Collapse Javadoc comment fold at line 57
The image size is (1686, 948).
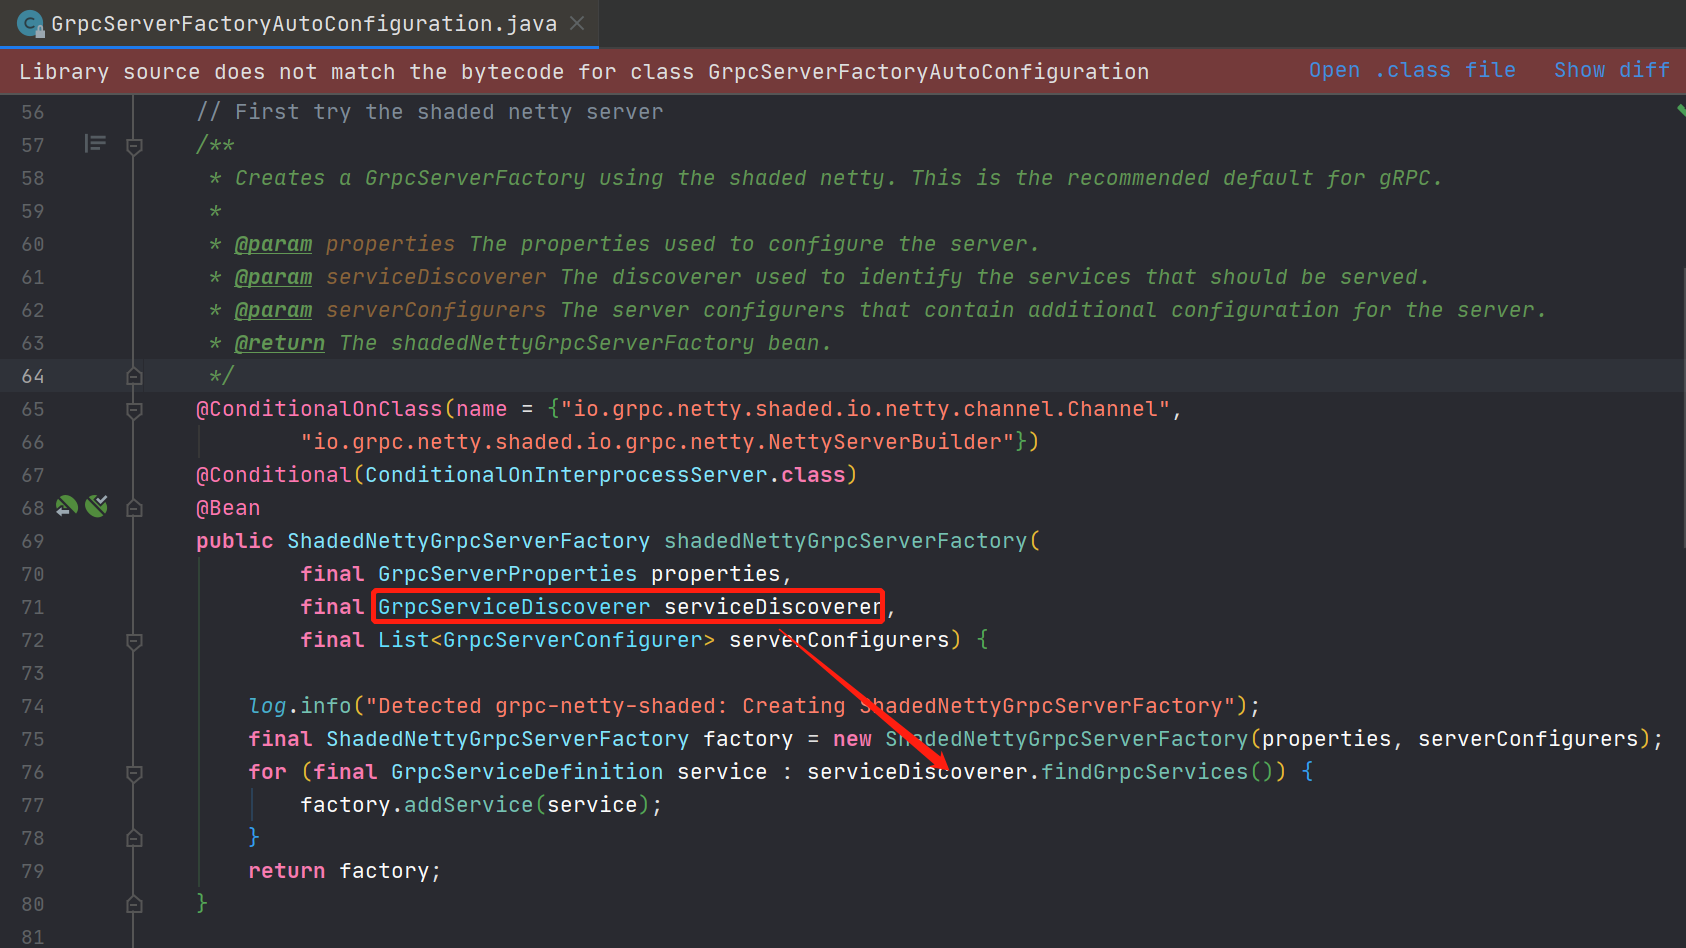pyautogui.click(x=134, y=146)
